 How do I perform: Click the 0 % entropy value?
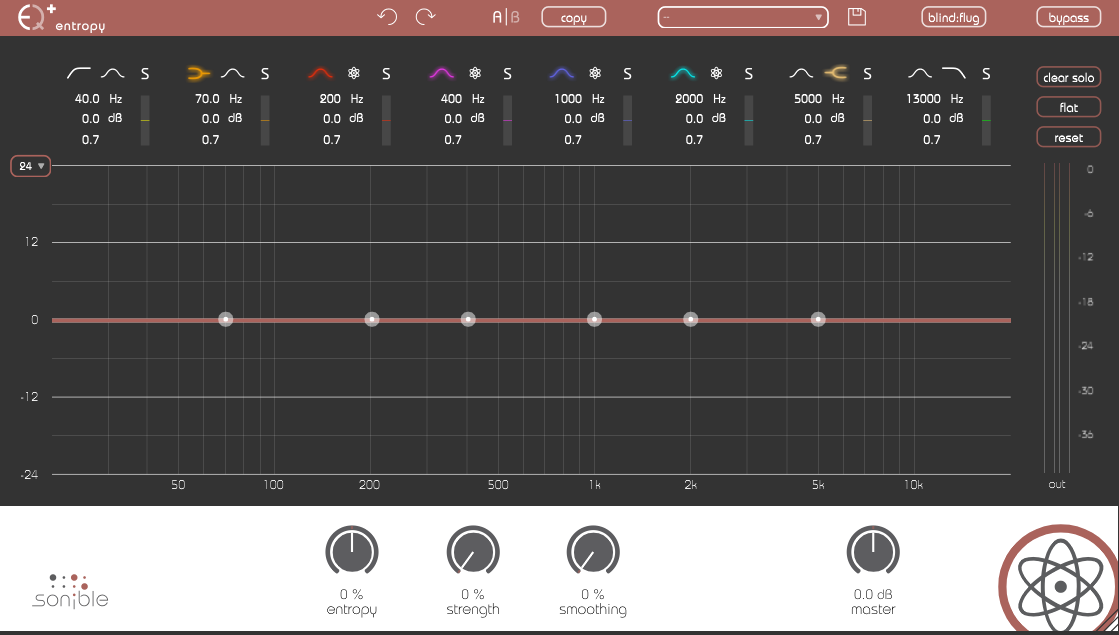352,594
